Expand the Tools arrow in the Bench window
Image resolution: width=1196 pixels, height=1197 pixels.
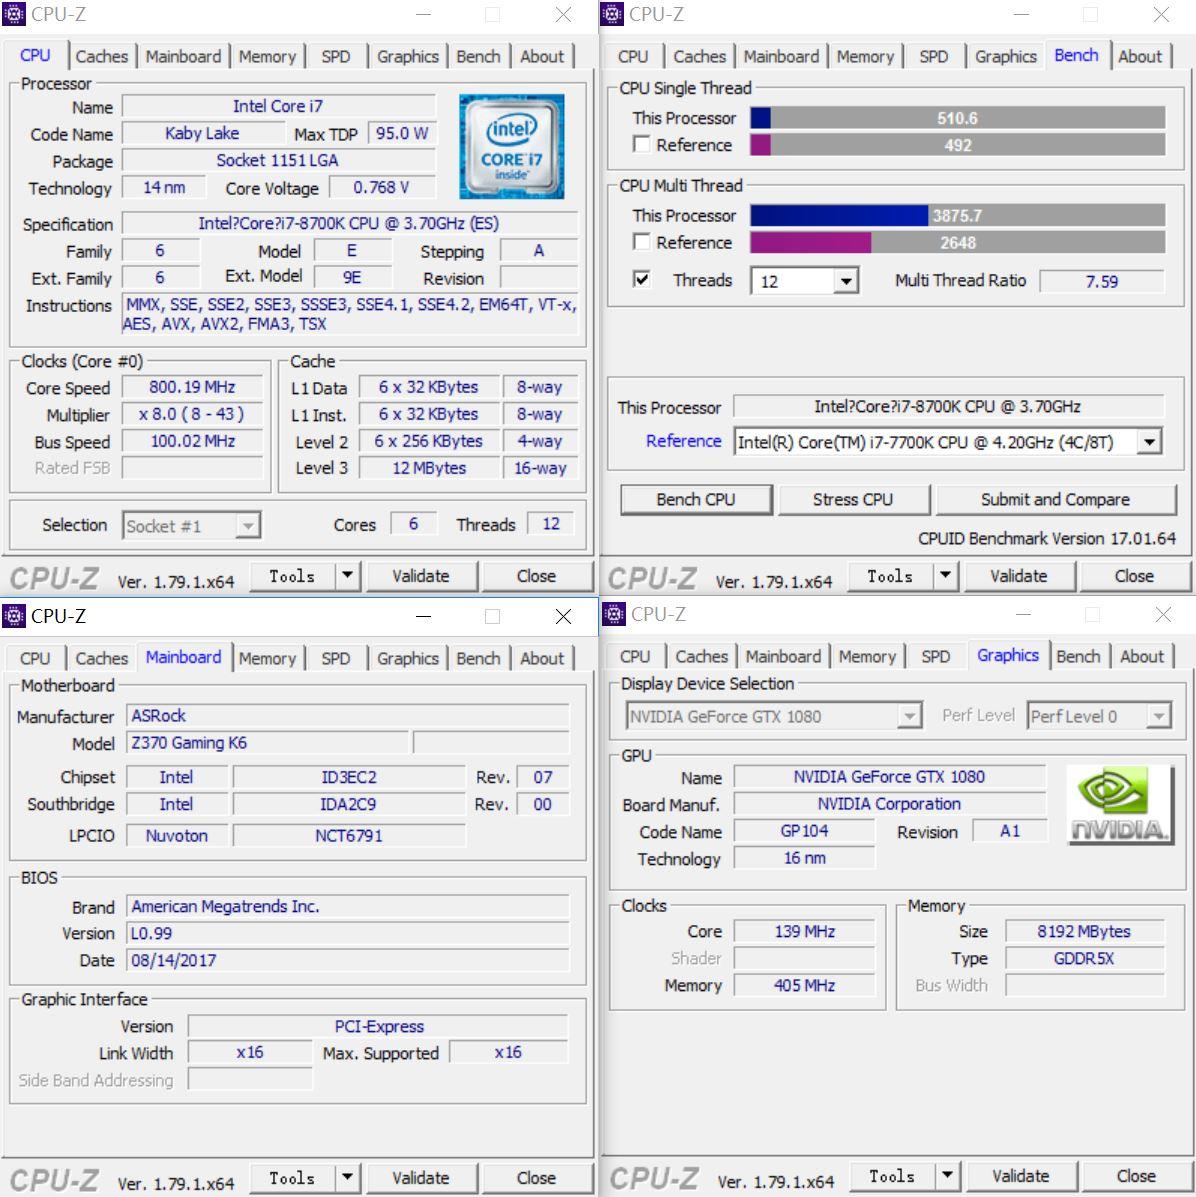(x=945, y=576)
